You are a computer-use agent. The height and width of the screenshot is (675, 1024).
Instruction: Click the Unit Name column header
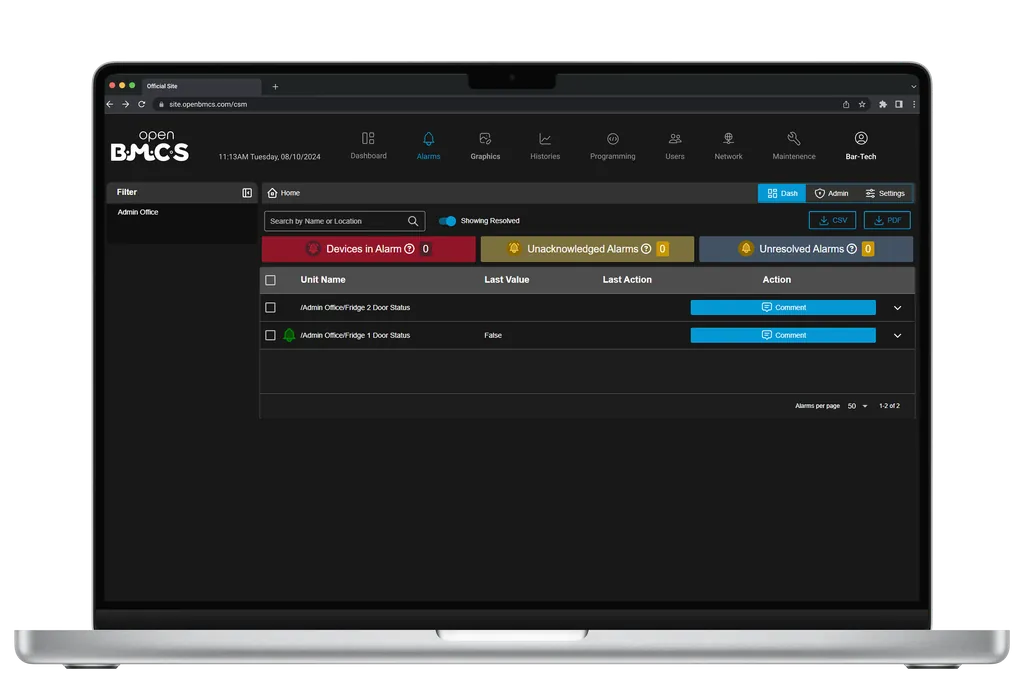coord(323,279)
